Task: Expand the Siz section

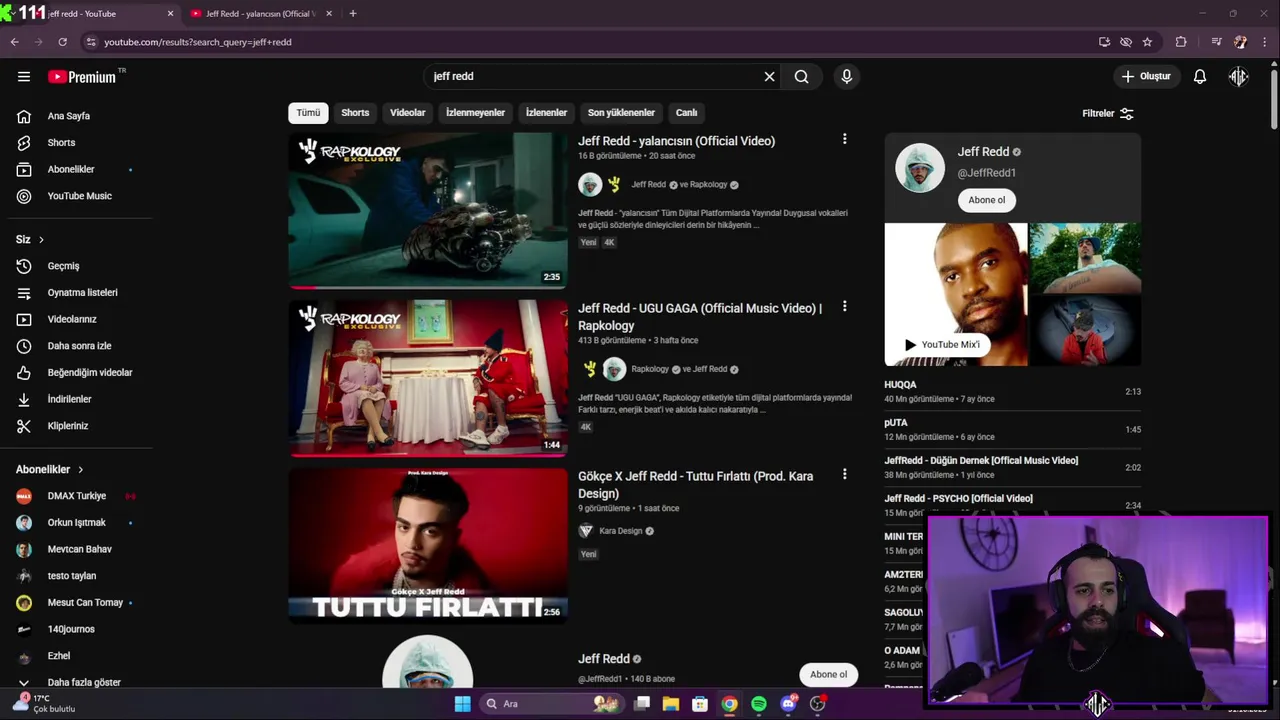Action: (30, 240)
